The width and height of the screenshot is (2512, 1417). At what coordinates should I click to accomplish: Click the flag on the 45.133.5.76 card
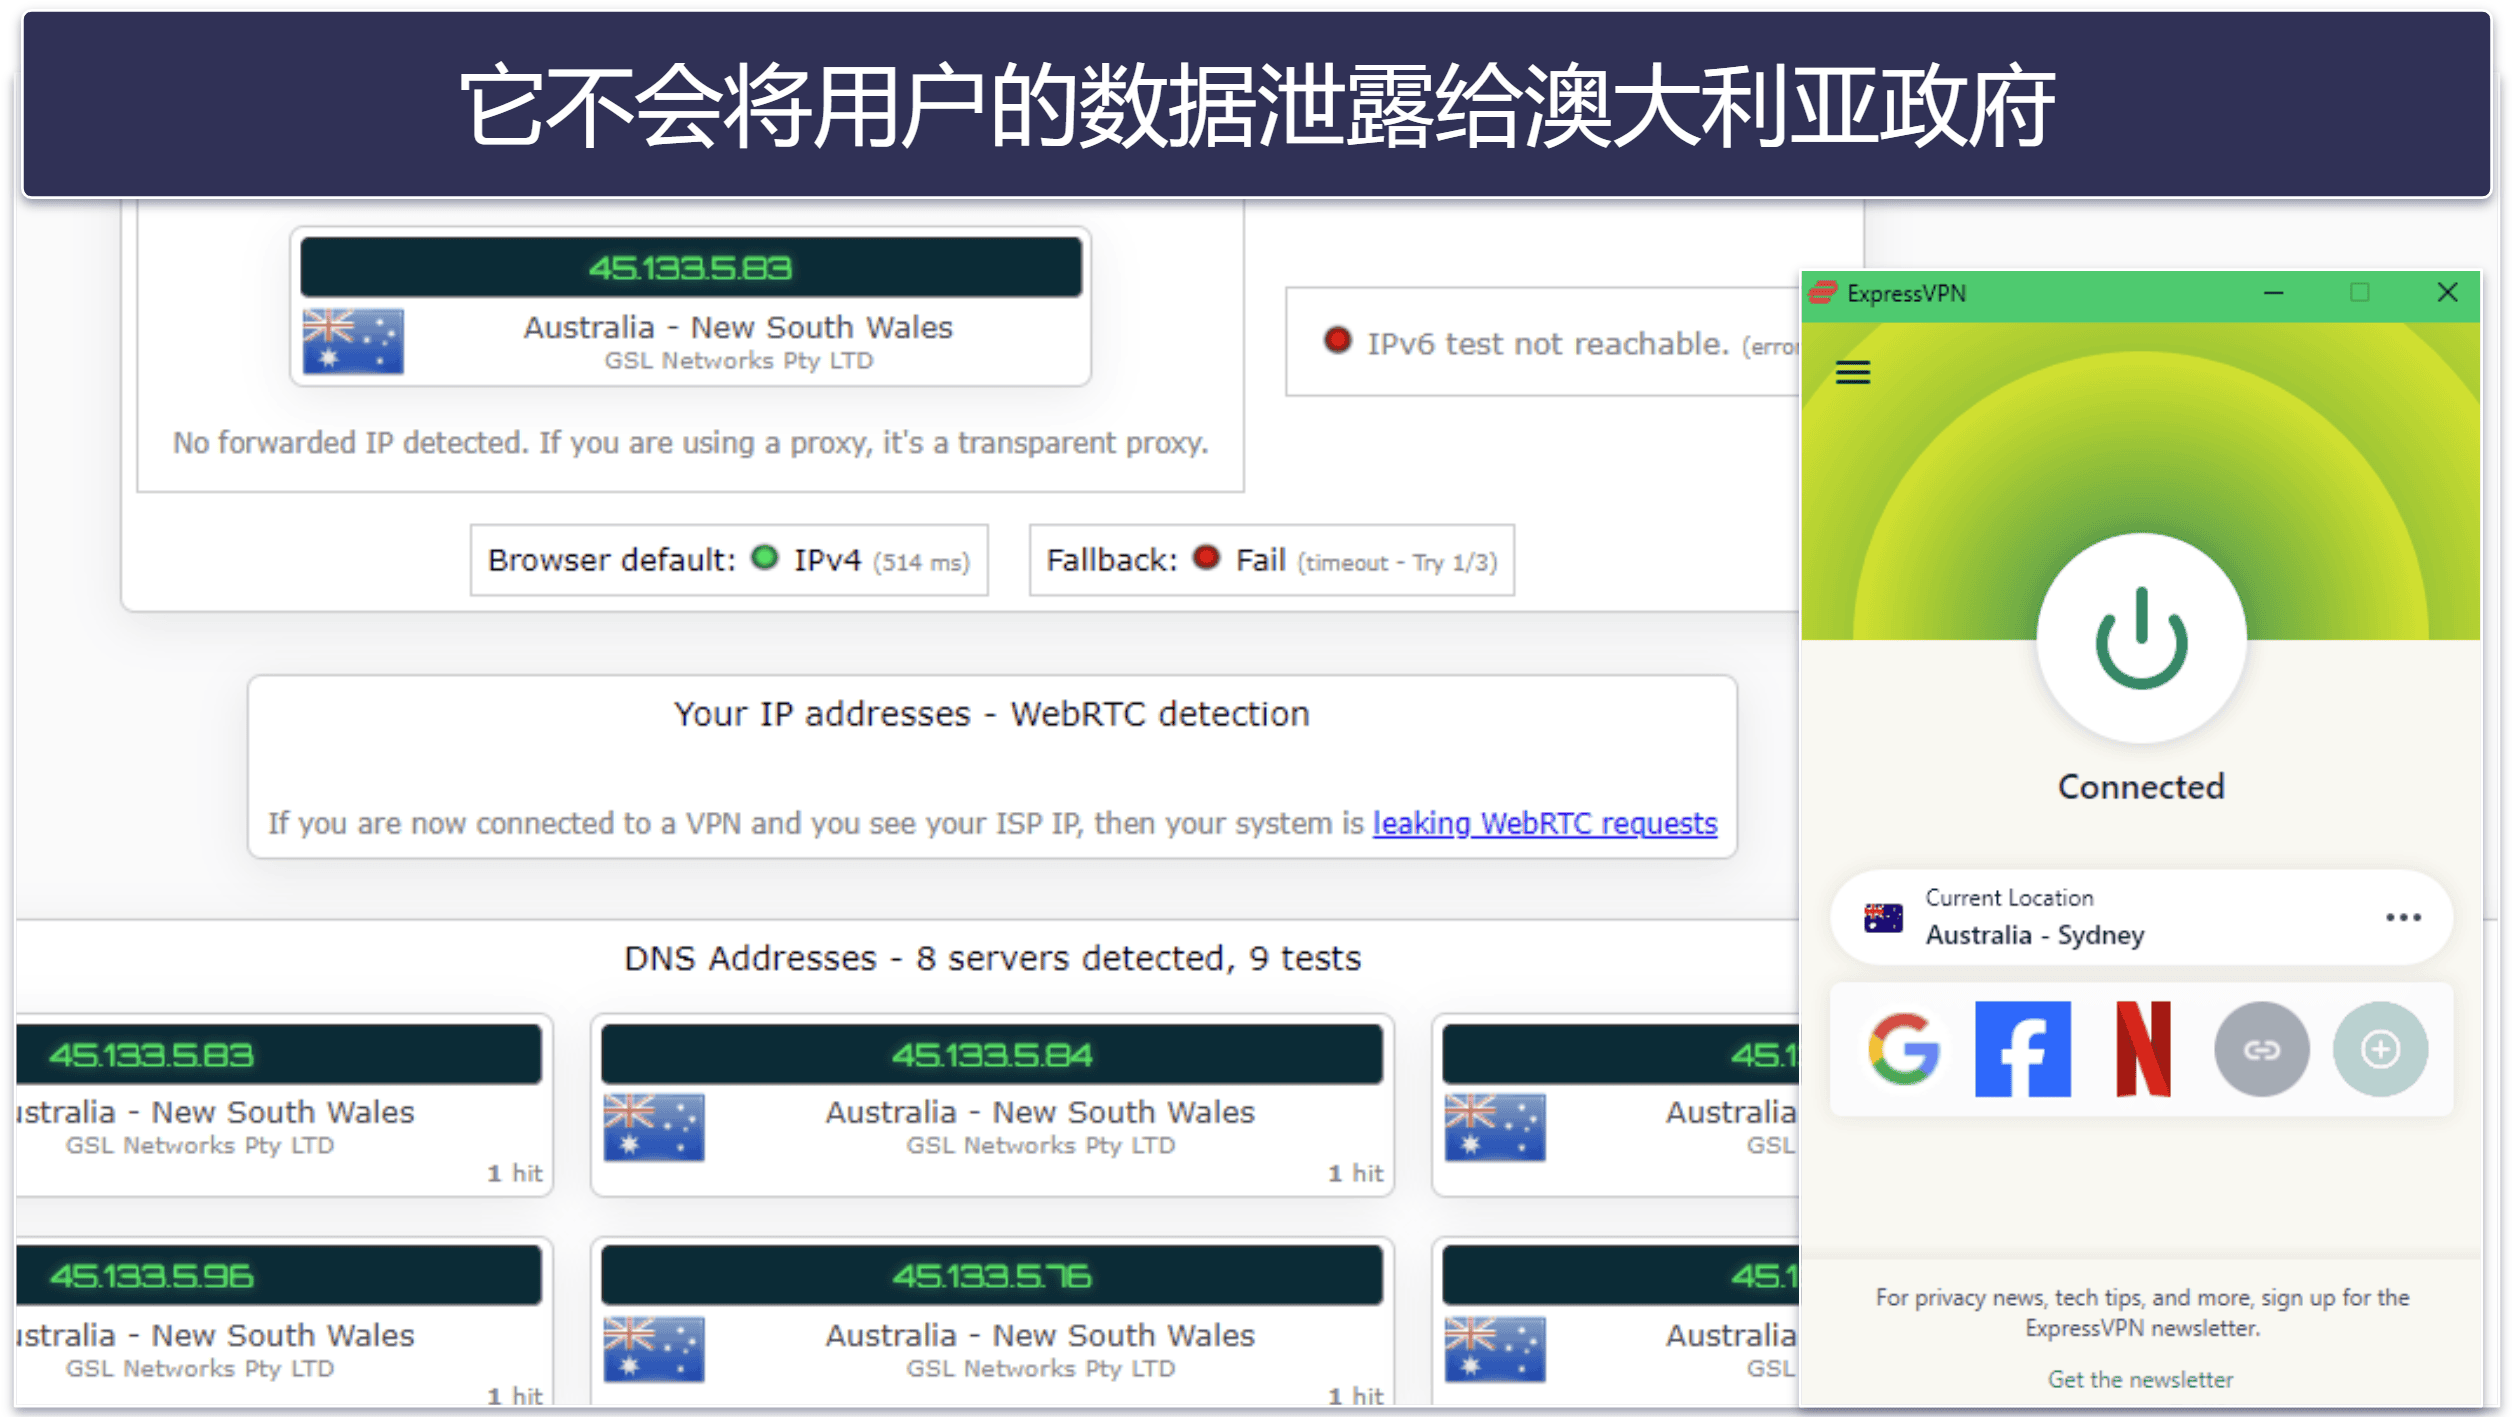pos(653,1350)
